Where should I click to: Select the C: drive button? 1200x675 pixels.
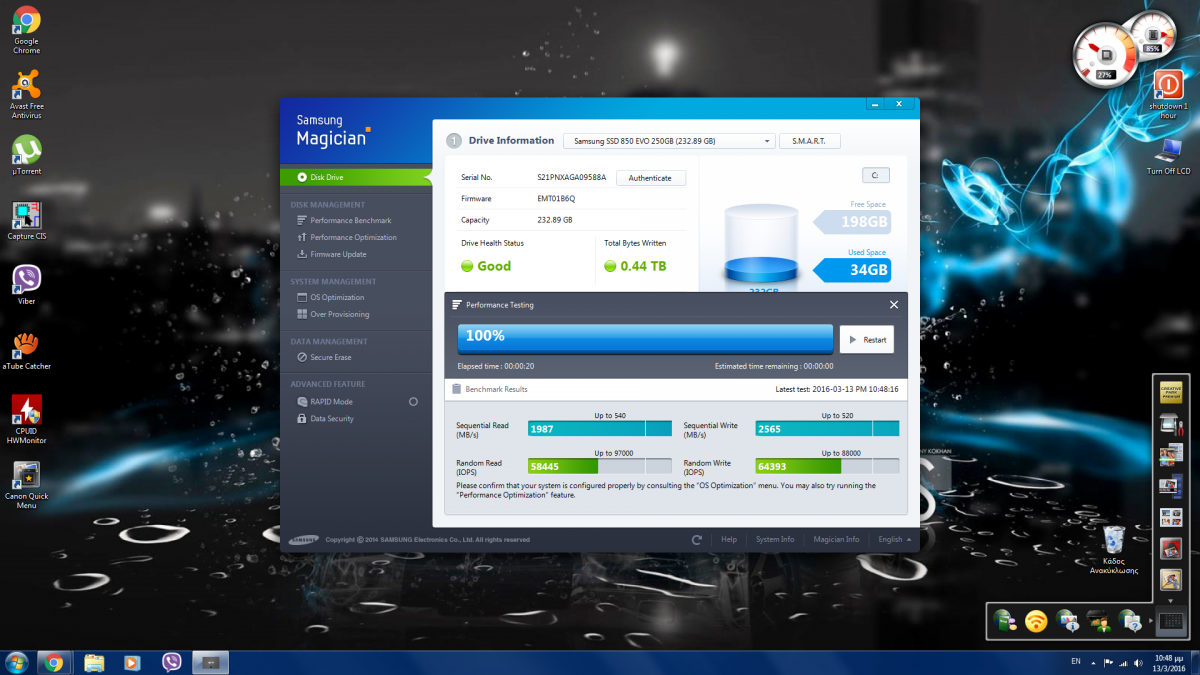pos(875,175)
